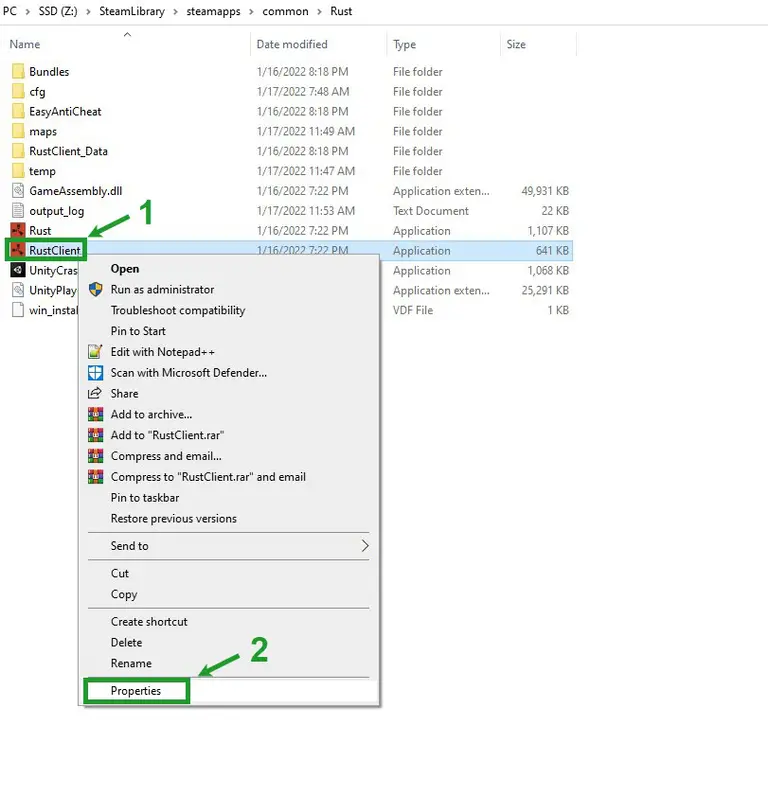Click the 1/17/2022 11:49 AM date of maps
The height and width of the screenshot is (796, 768).
(306, 131)
